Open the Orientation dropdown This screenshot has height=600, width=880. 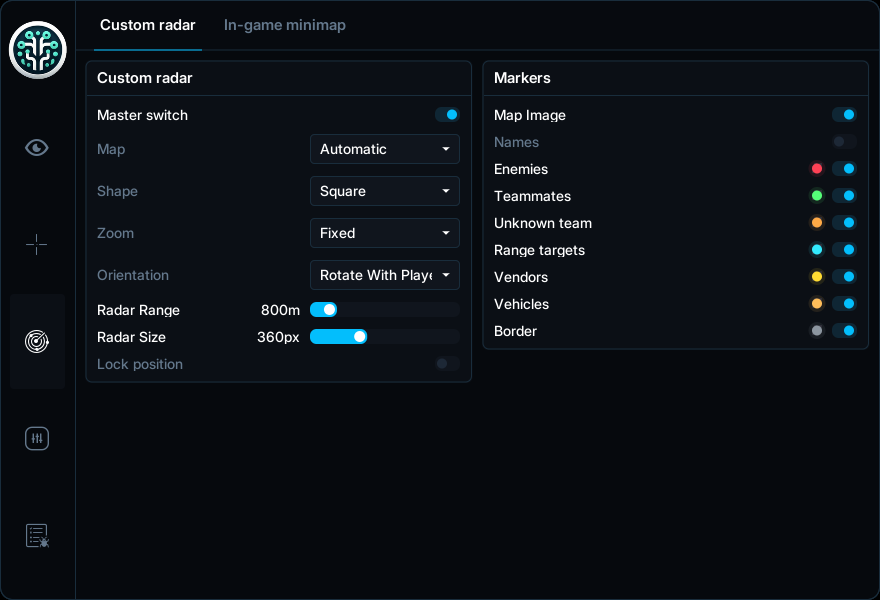(385, 275)
